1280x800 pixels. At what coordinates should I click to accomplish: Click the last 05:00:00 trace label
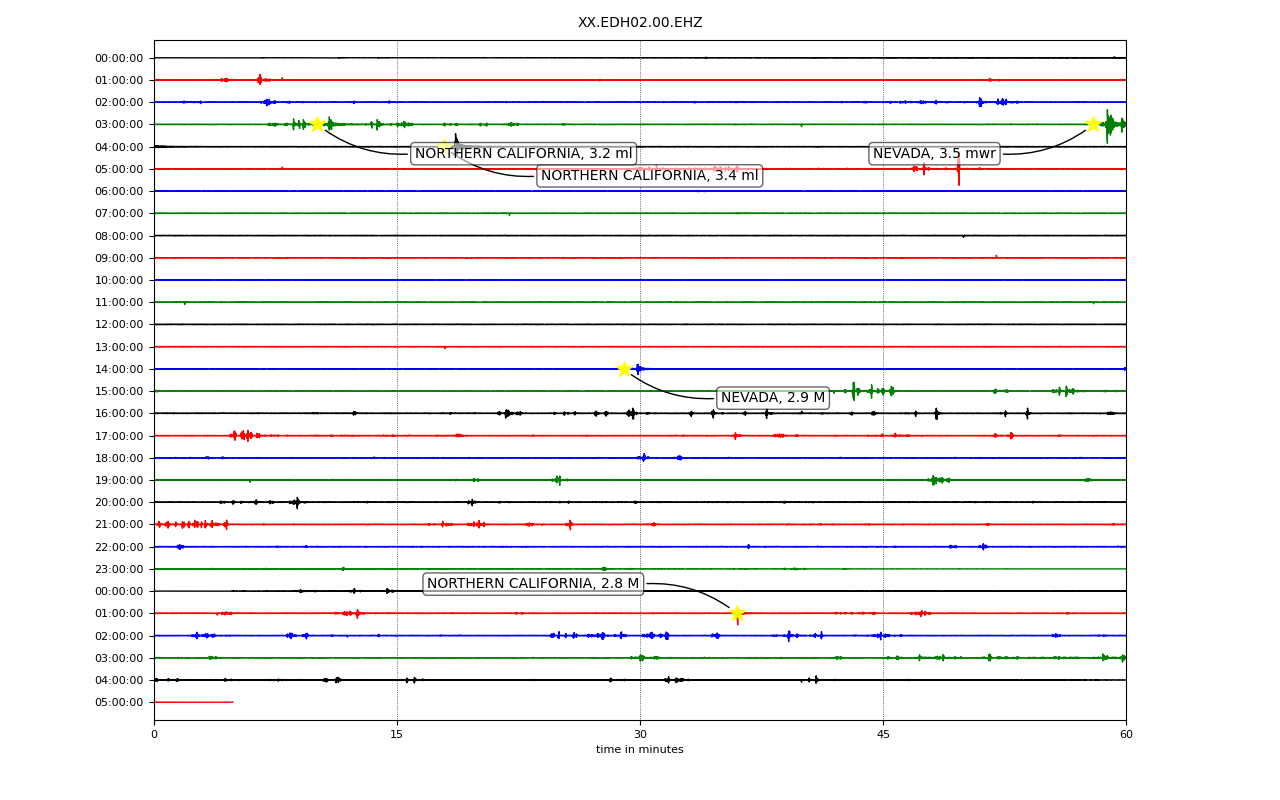[x=119, y=702]
